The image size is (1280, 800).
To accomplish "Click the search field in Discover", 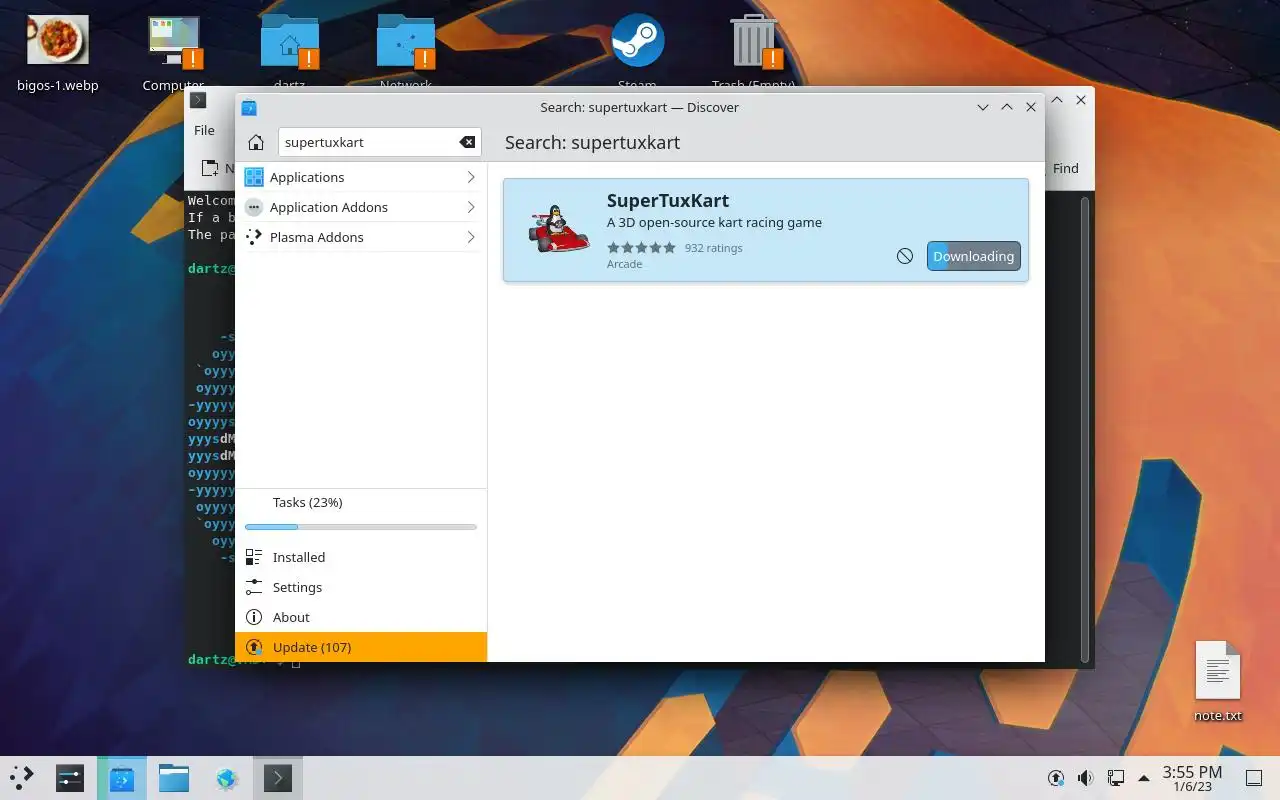I will click(379, 142).
